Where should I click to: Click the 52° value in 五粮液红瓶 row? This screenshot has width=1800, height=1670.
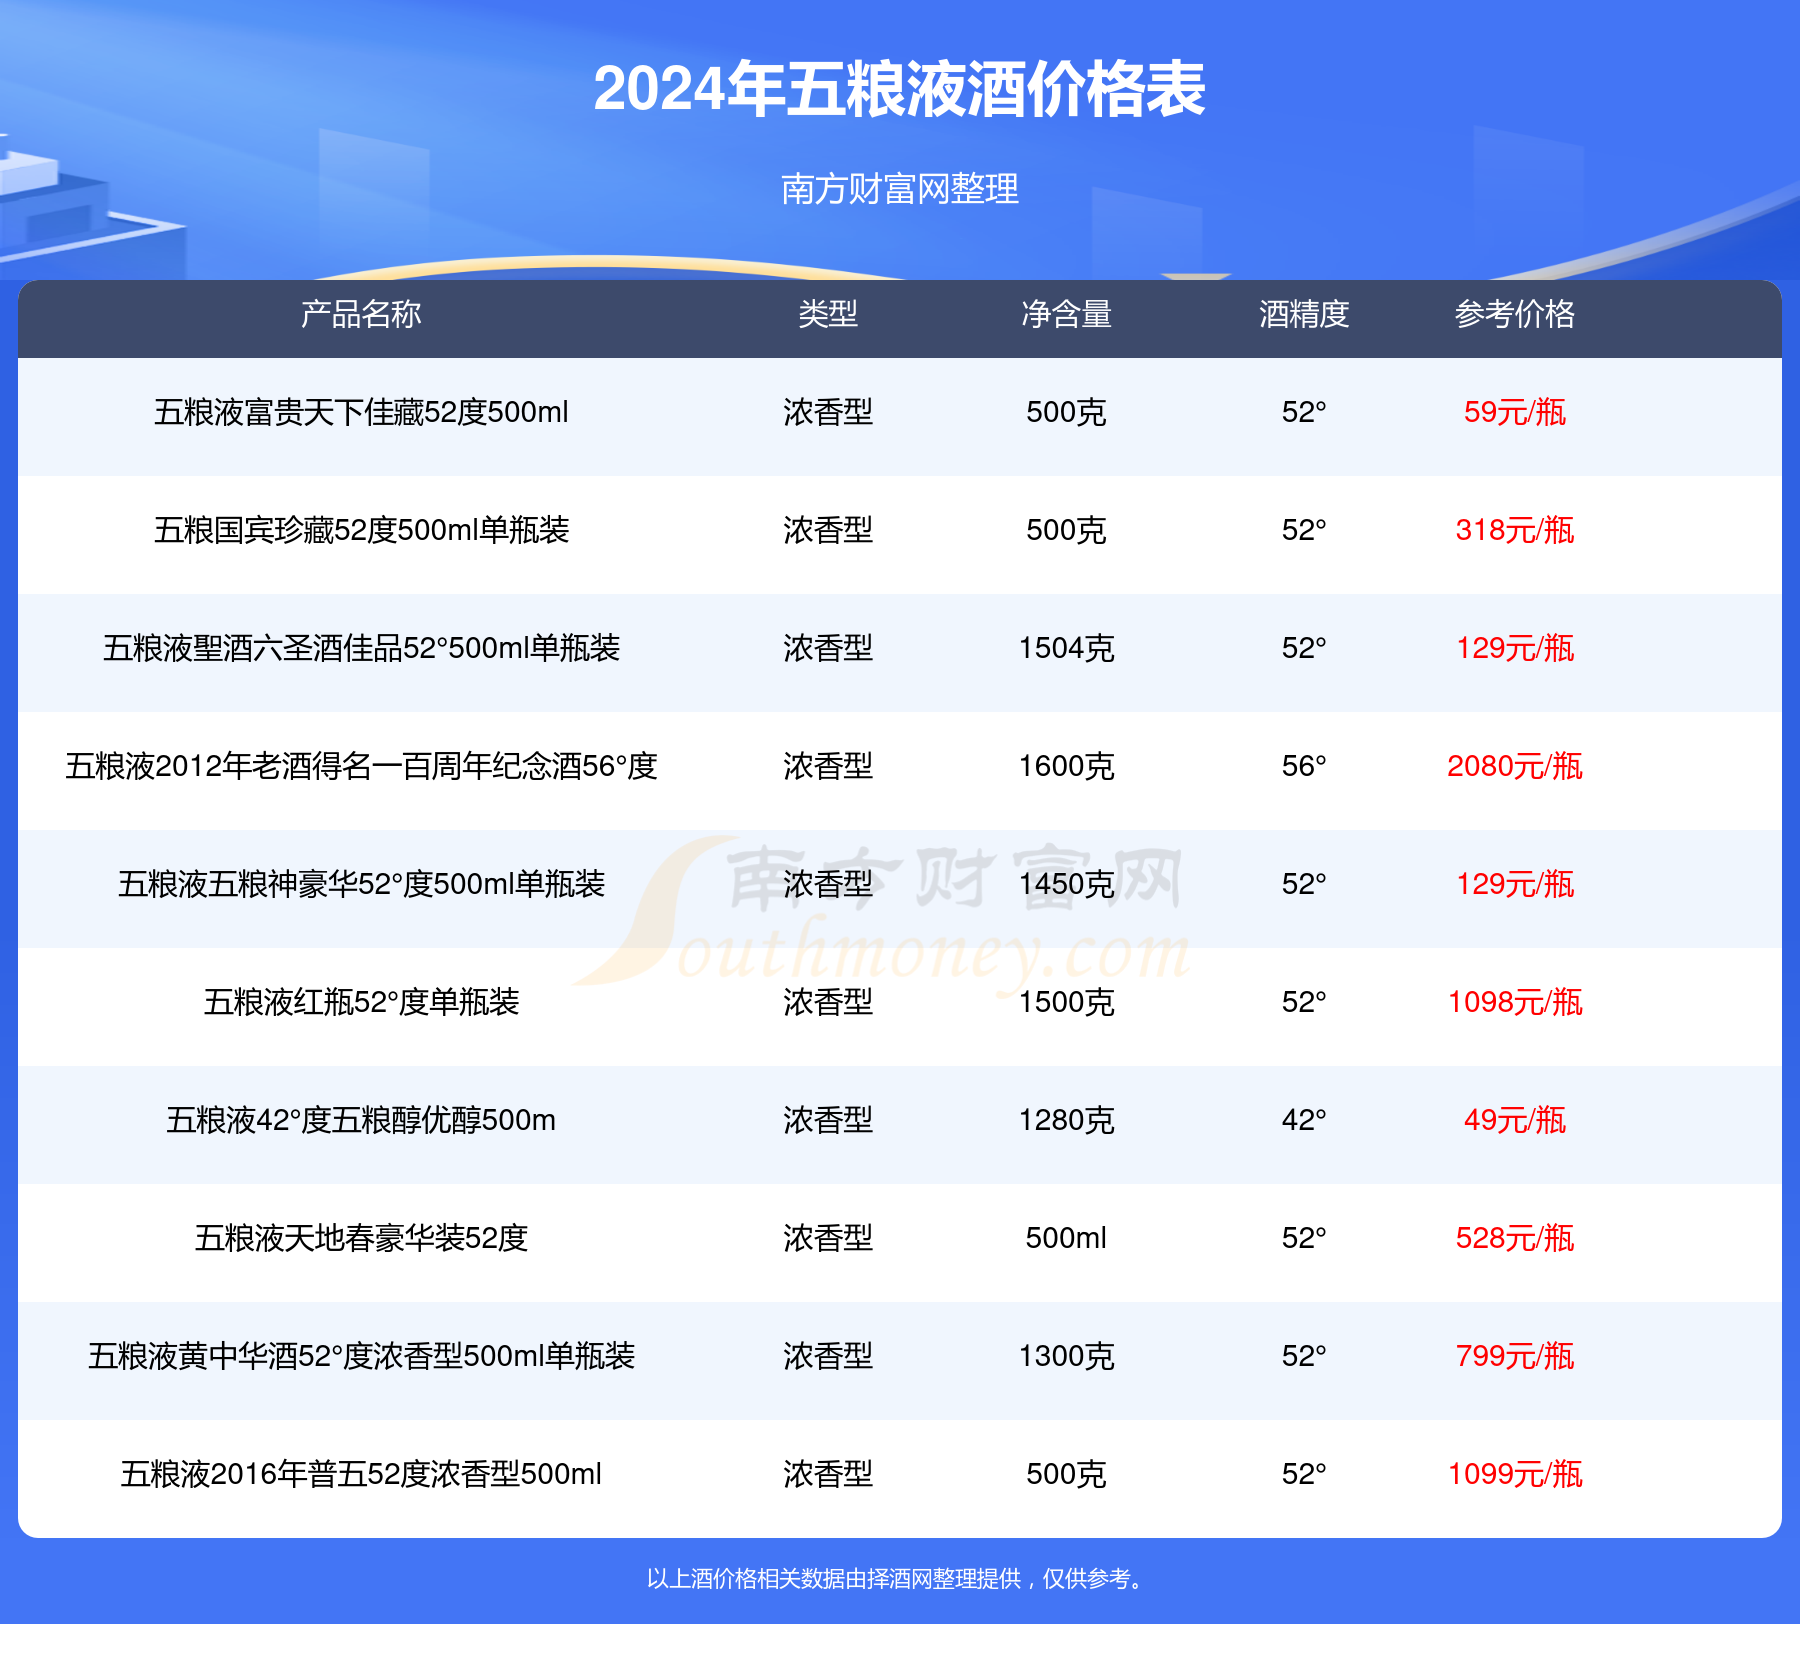coord(1304,1002)
